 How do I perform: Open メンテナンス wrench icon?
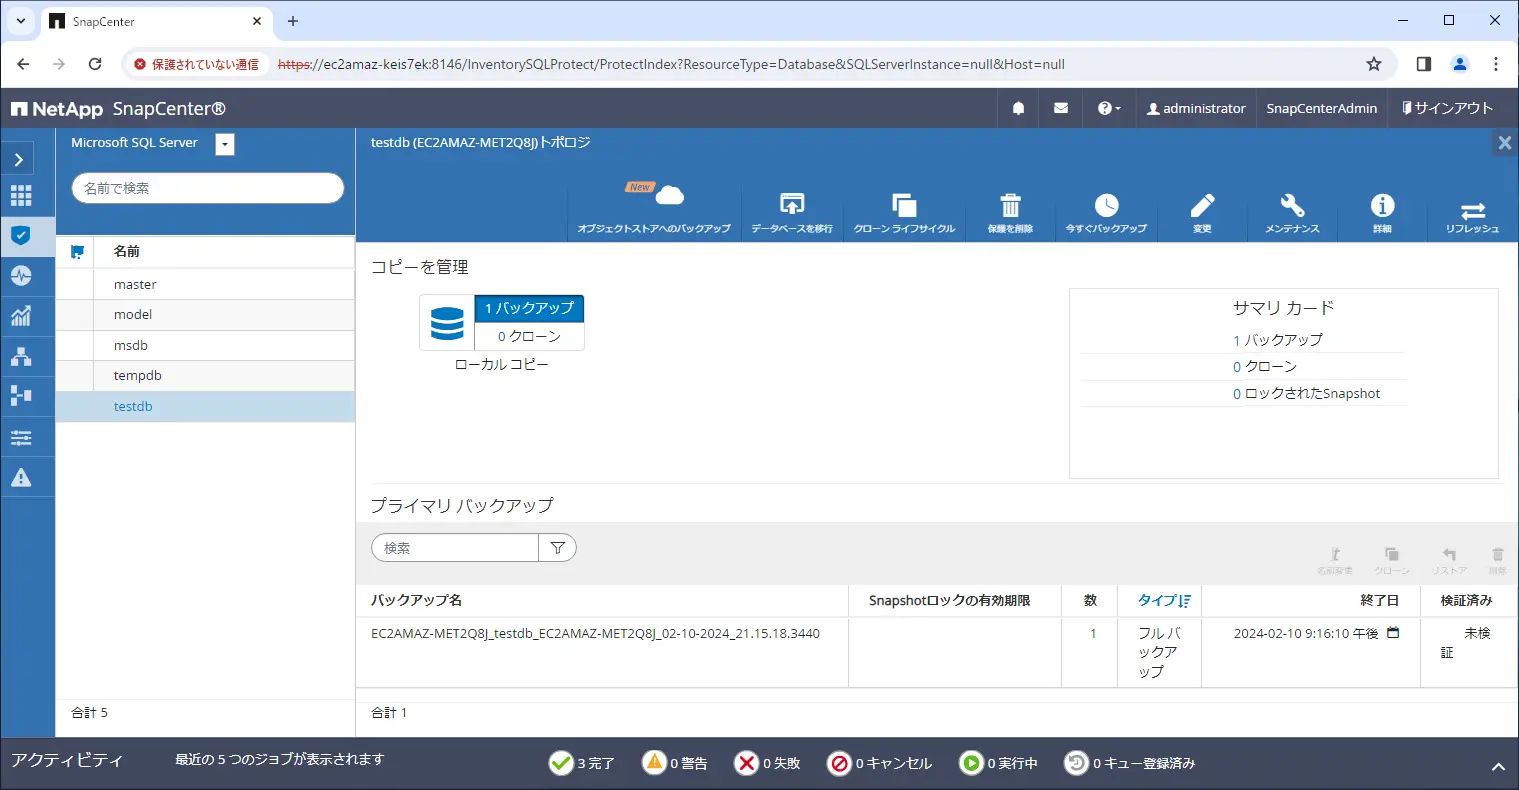coord(1292,205)
